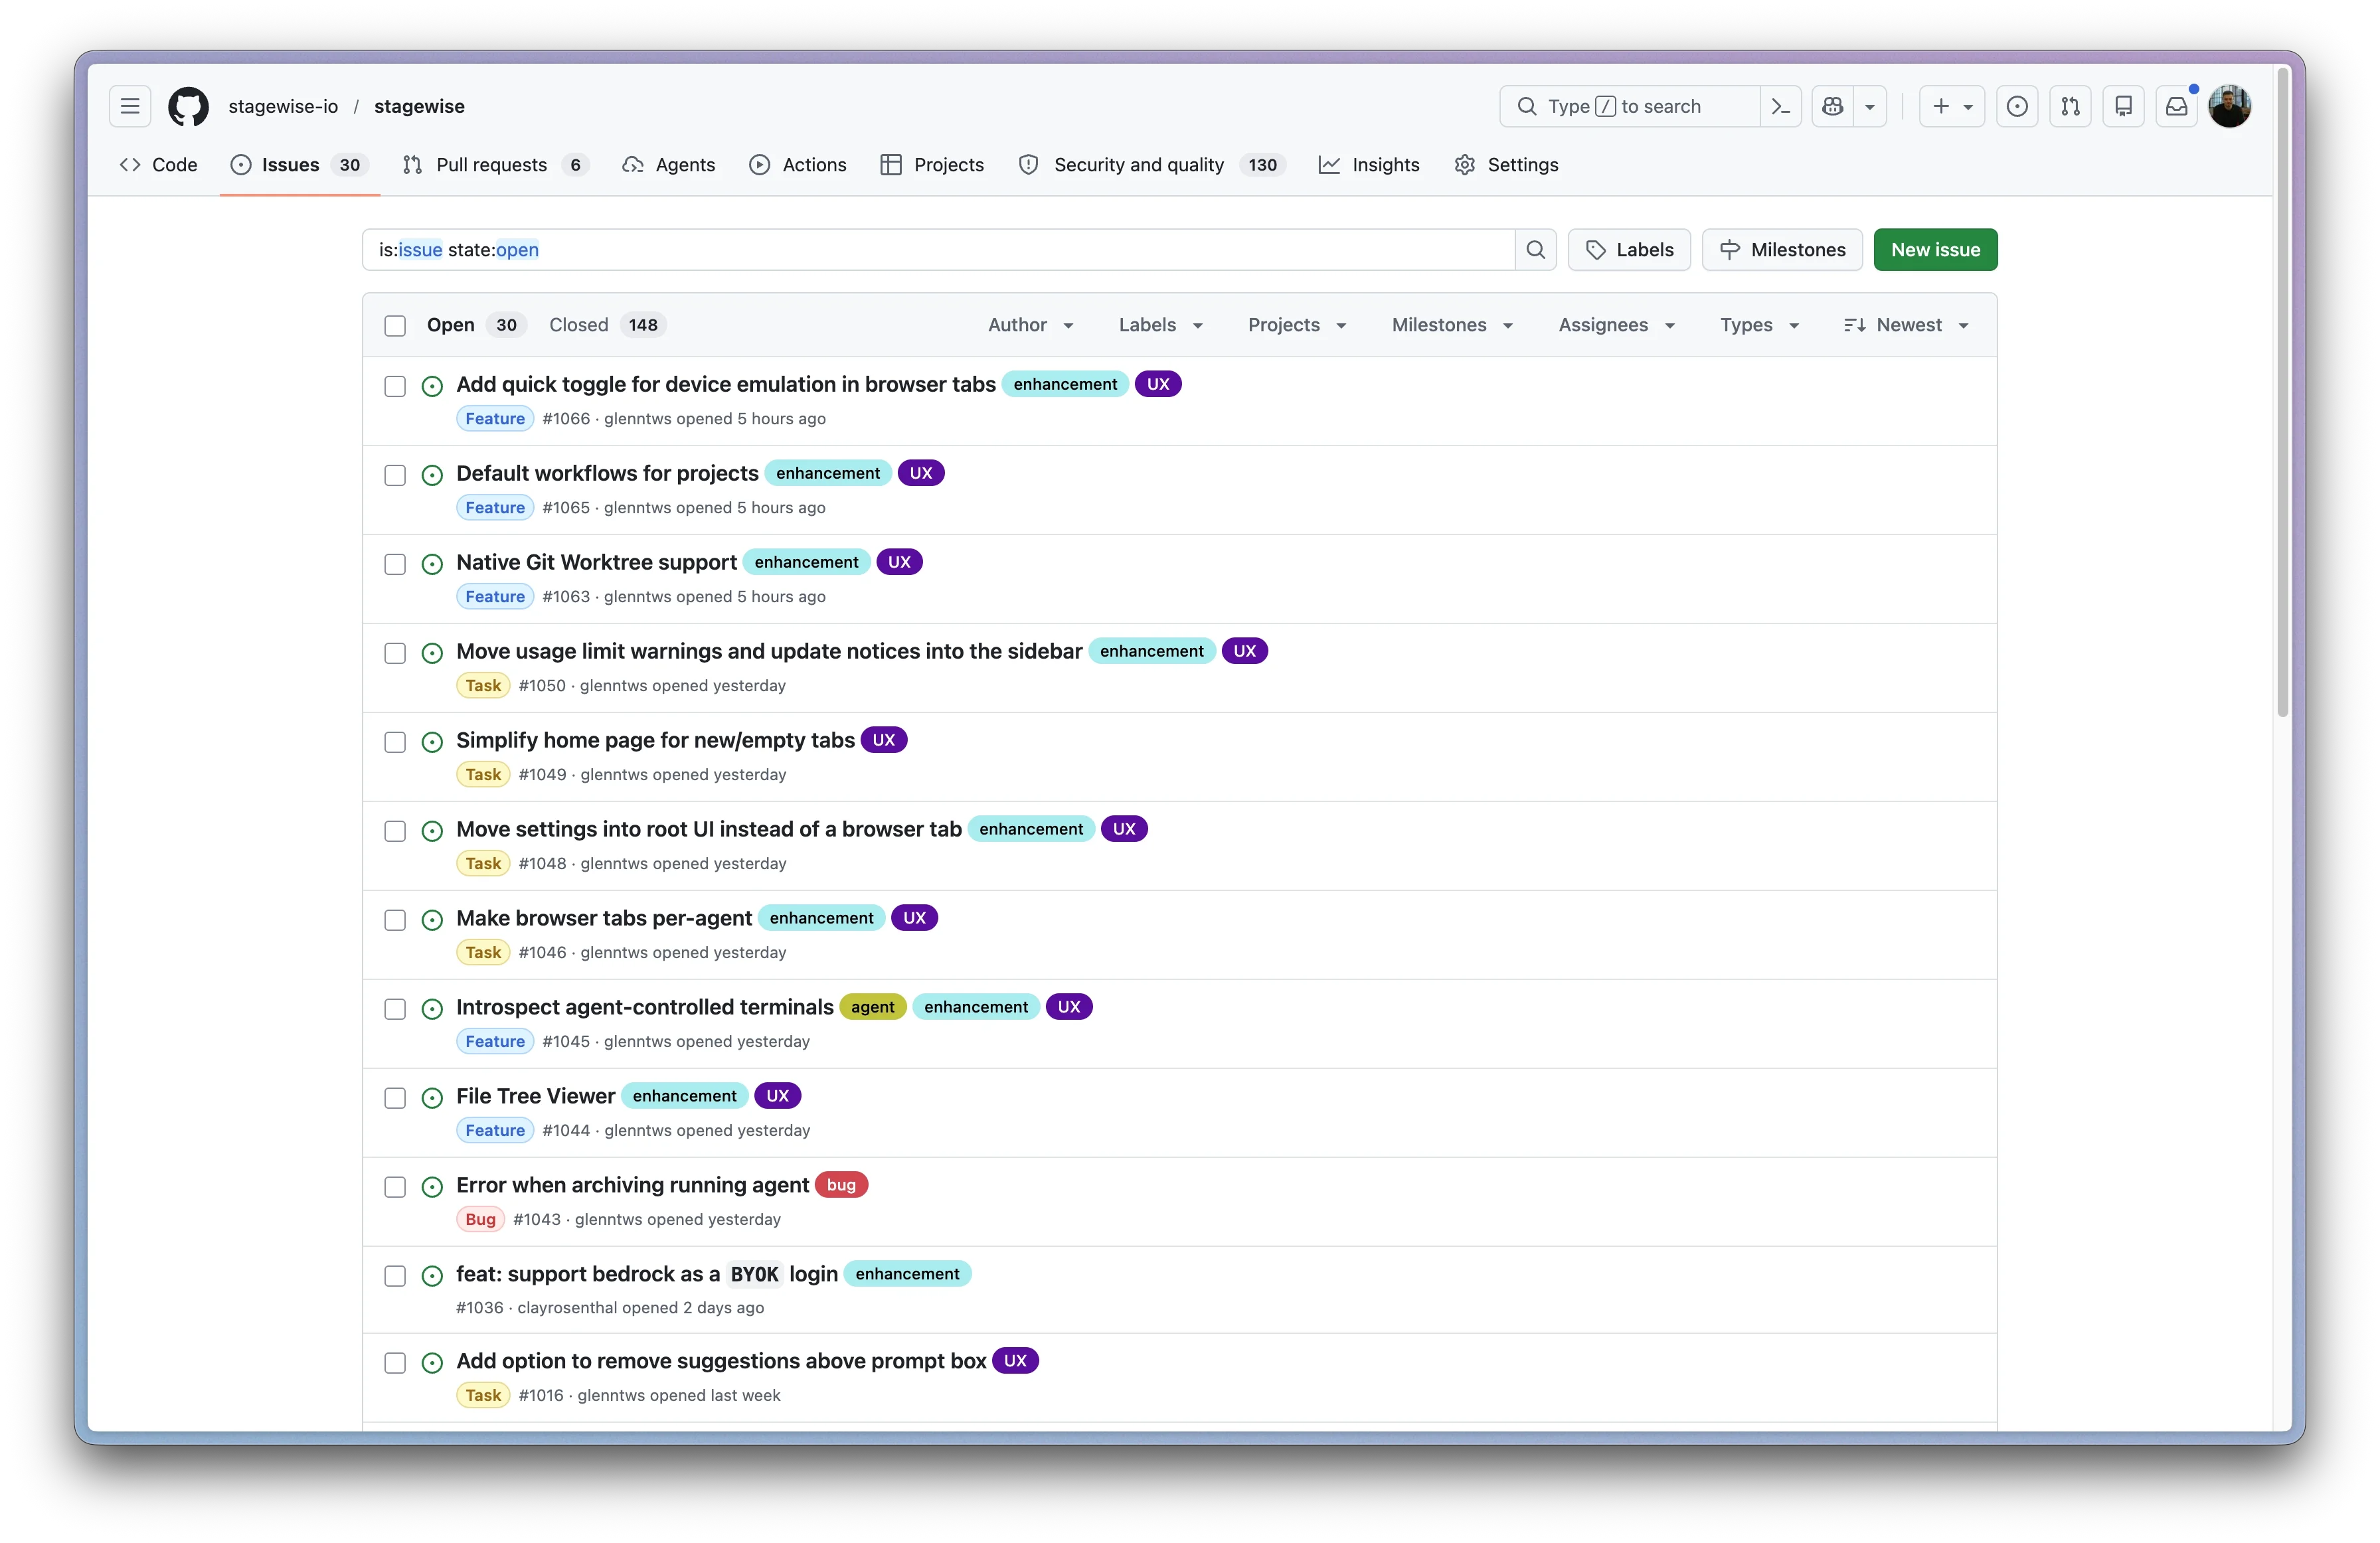Go to GitHub home via Octocat logo
The height and width of the screenshot is (1543, 2380).
(188, 106)
